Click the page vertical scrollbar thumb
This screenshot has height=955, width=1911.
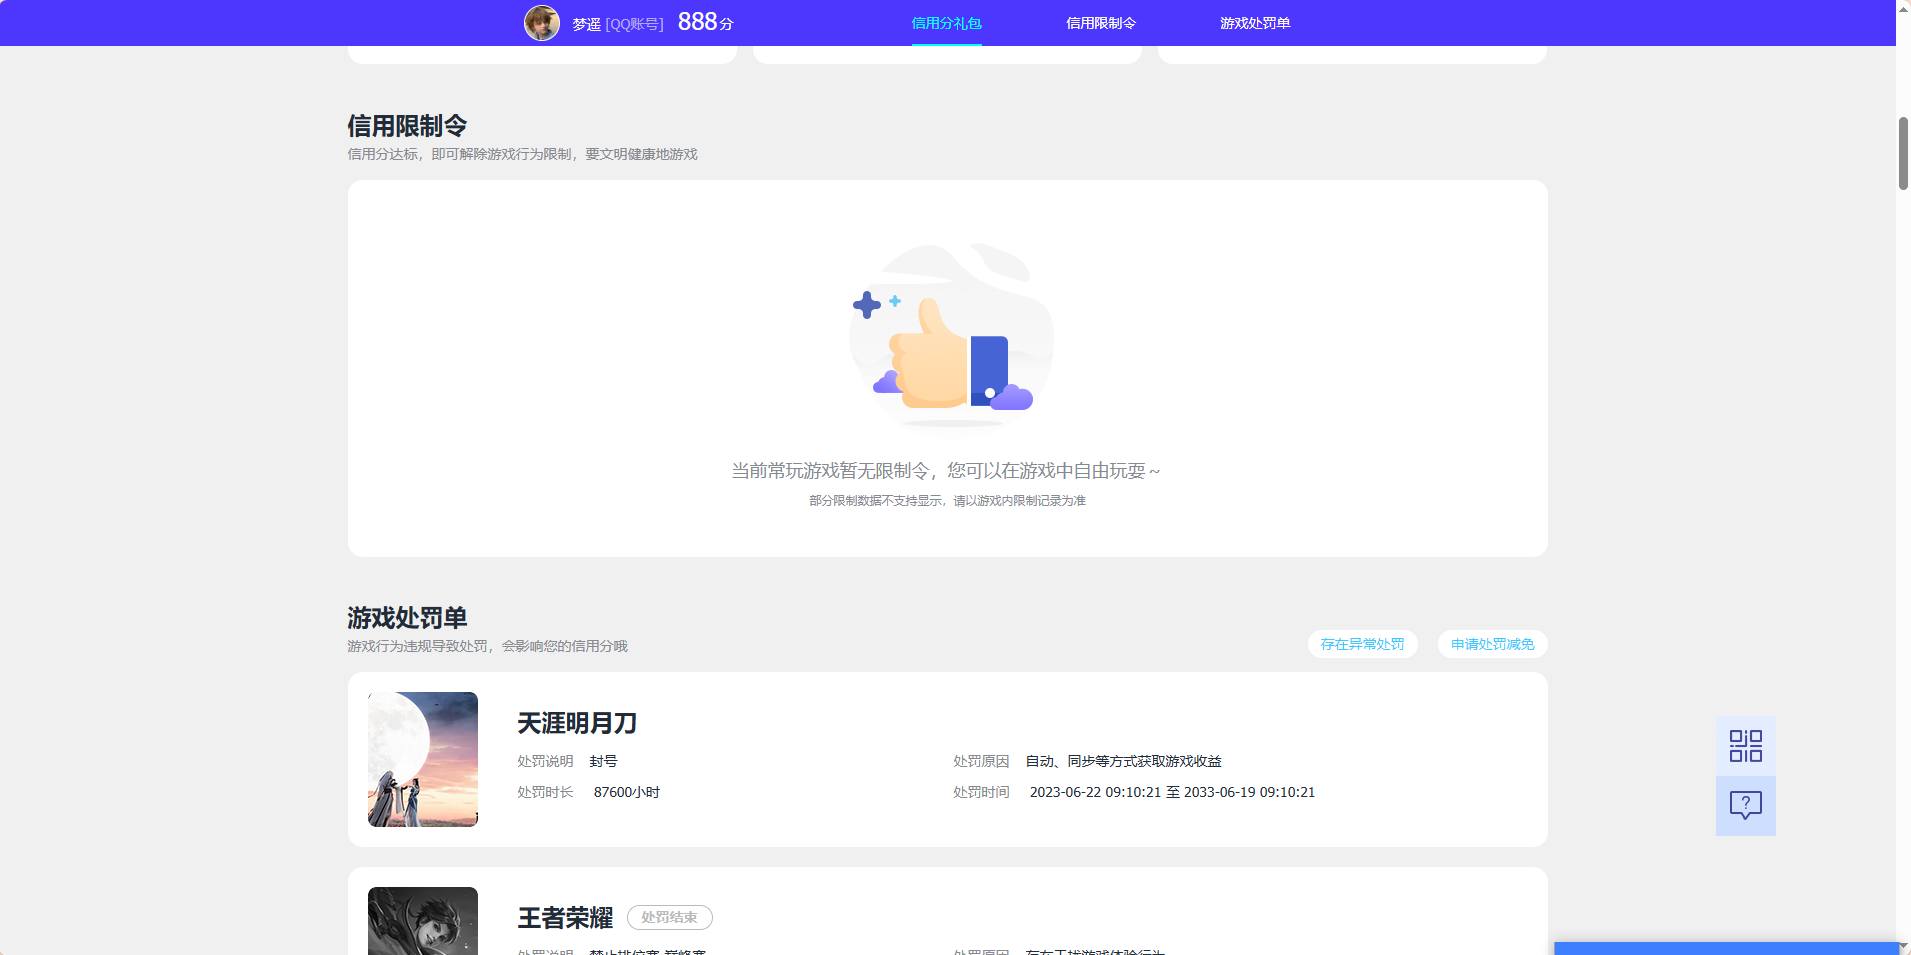pyautogui.click(x=1903, y=153)
